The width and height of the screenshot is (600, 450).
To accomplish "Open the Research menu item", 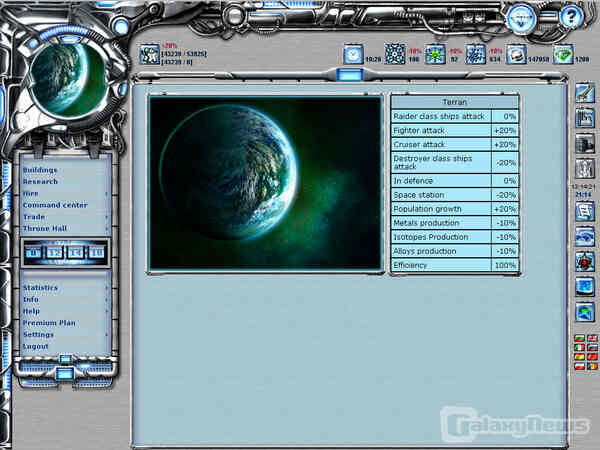I will pyautogui.click(x=40, y=182).
